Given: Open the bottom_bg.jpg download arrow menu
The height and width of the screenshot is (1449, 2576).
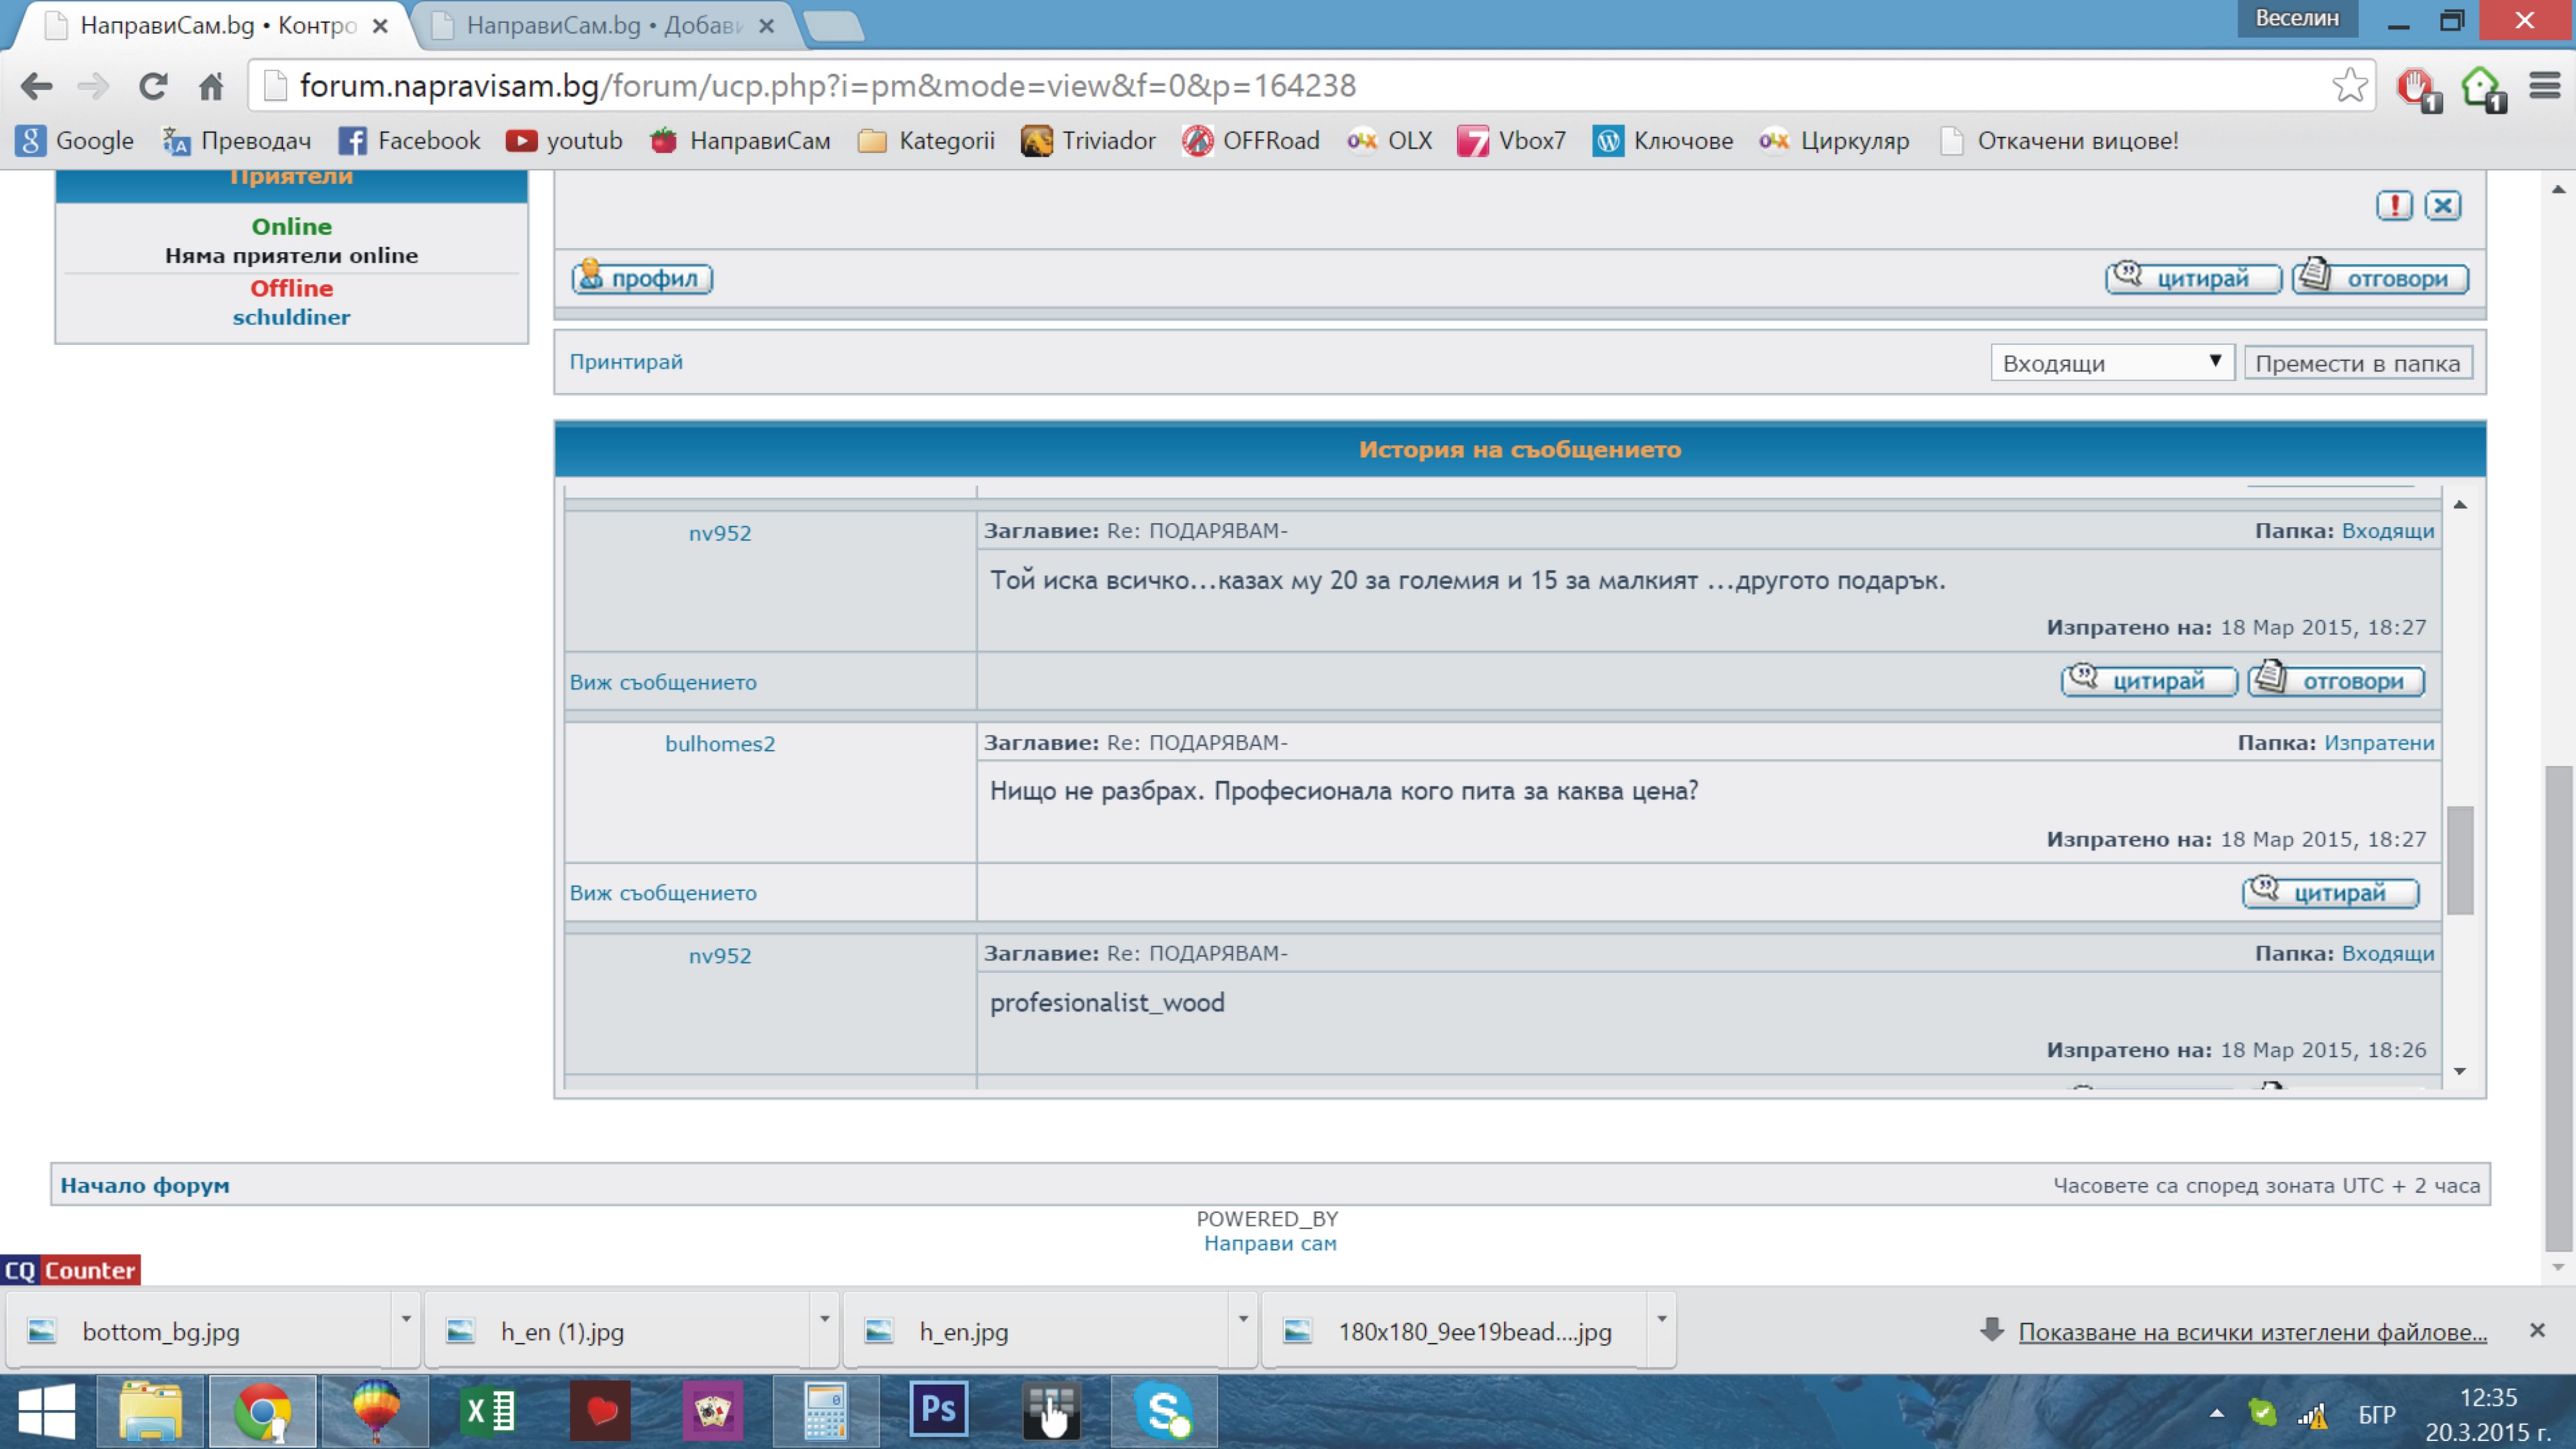Looking at the screenshot, I should (406, 1320).
